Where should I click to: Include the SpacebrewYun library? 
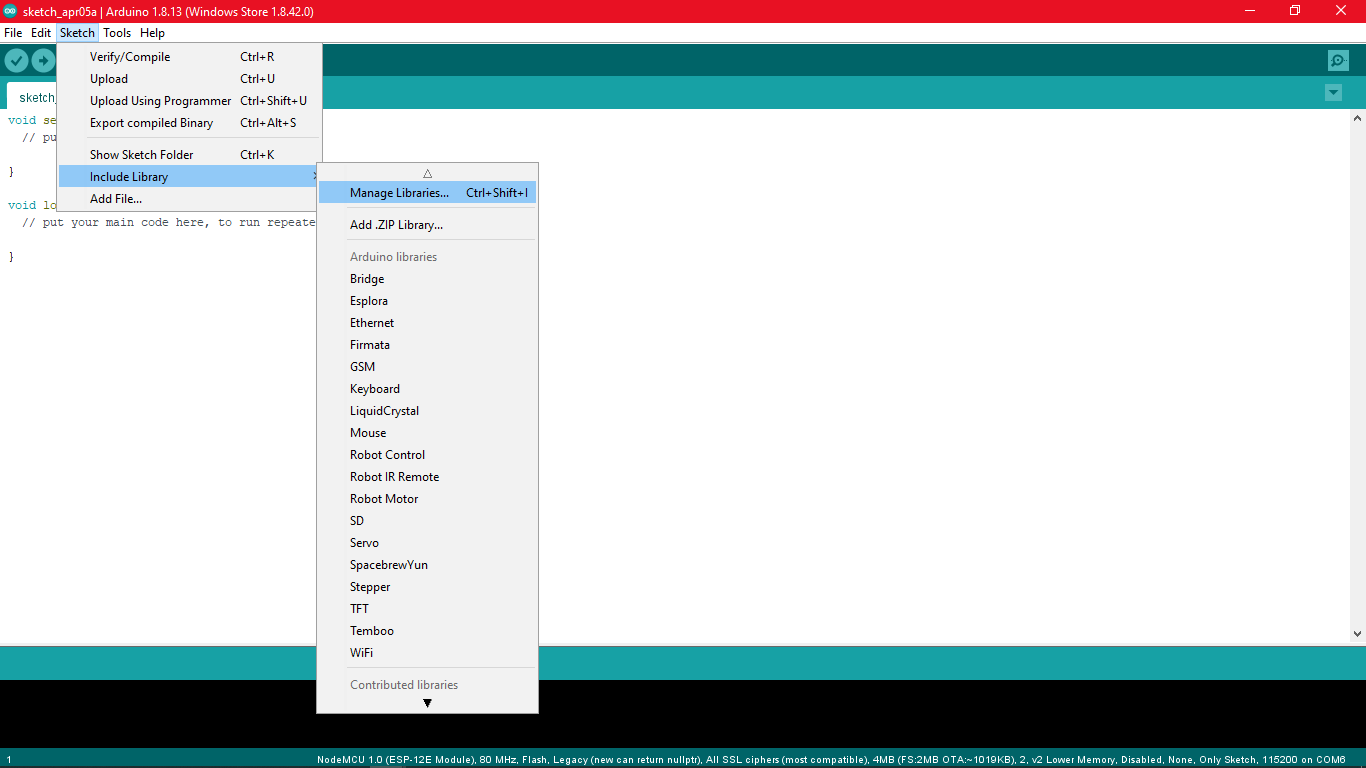click(427, 565)
